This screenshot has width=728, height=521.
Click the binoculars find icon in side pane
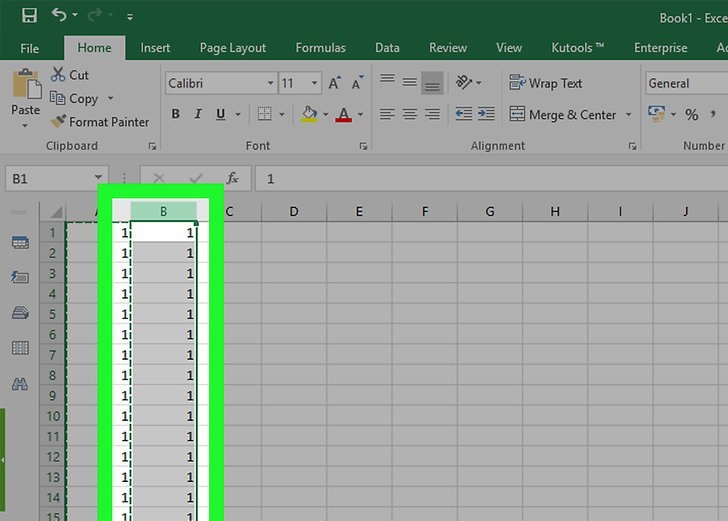(x=20, y=384)
